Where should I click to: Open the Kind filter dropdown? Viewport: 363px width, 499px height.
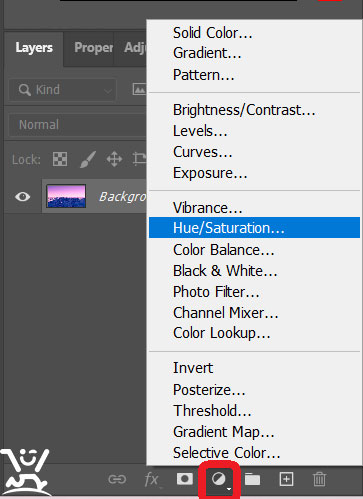pos(63,90)
